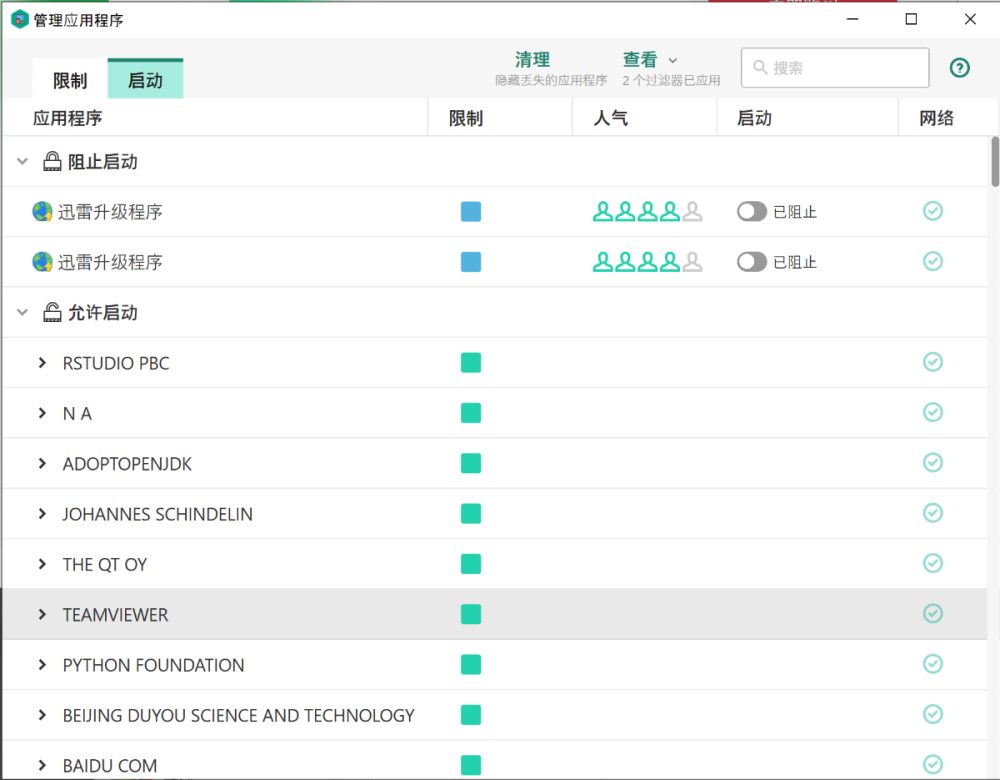Click the help question mark icon
1000x780 pixels.
tap(959, 68)
